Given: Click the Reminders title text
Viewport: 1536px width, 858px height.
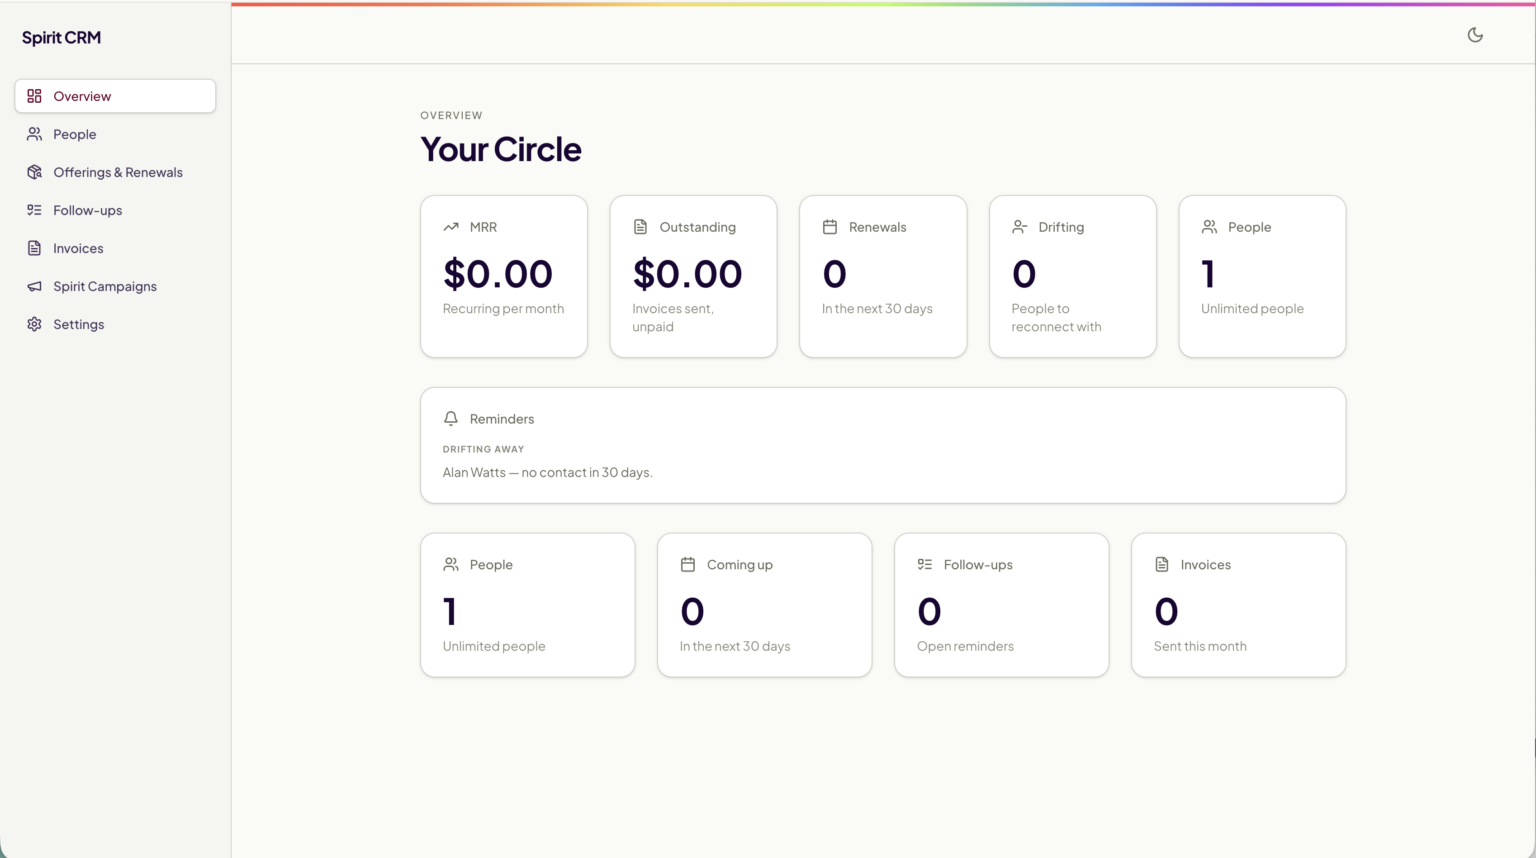Looking at the screenshot, I should 502,419.
